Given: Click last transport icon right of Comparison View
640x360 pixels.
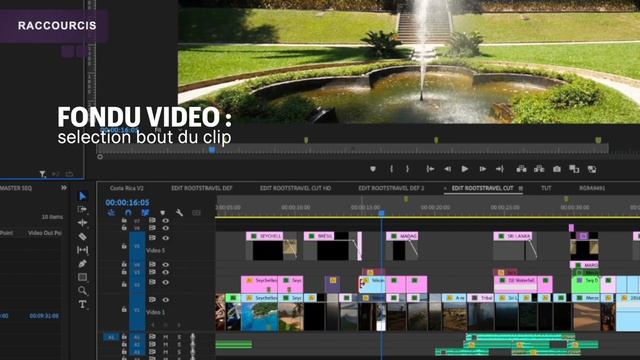Looking at the screenshot, I should click(x=592, y=169).
